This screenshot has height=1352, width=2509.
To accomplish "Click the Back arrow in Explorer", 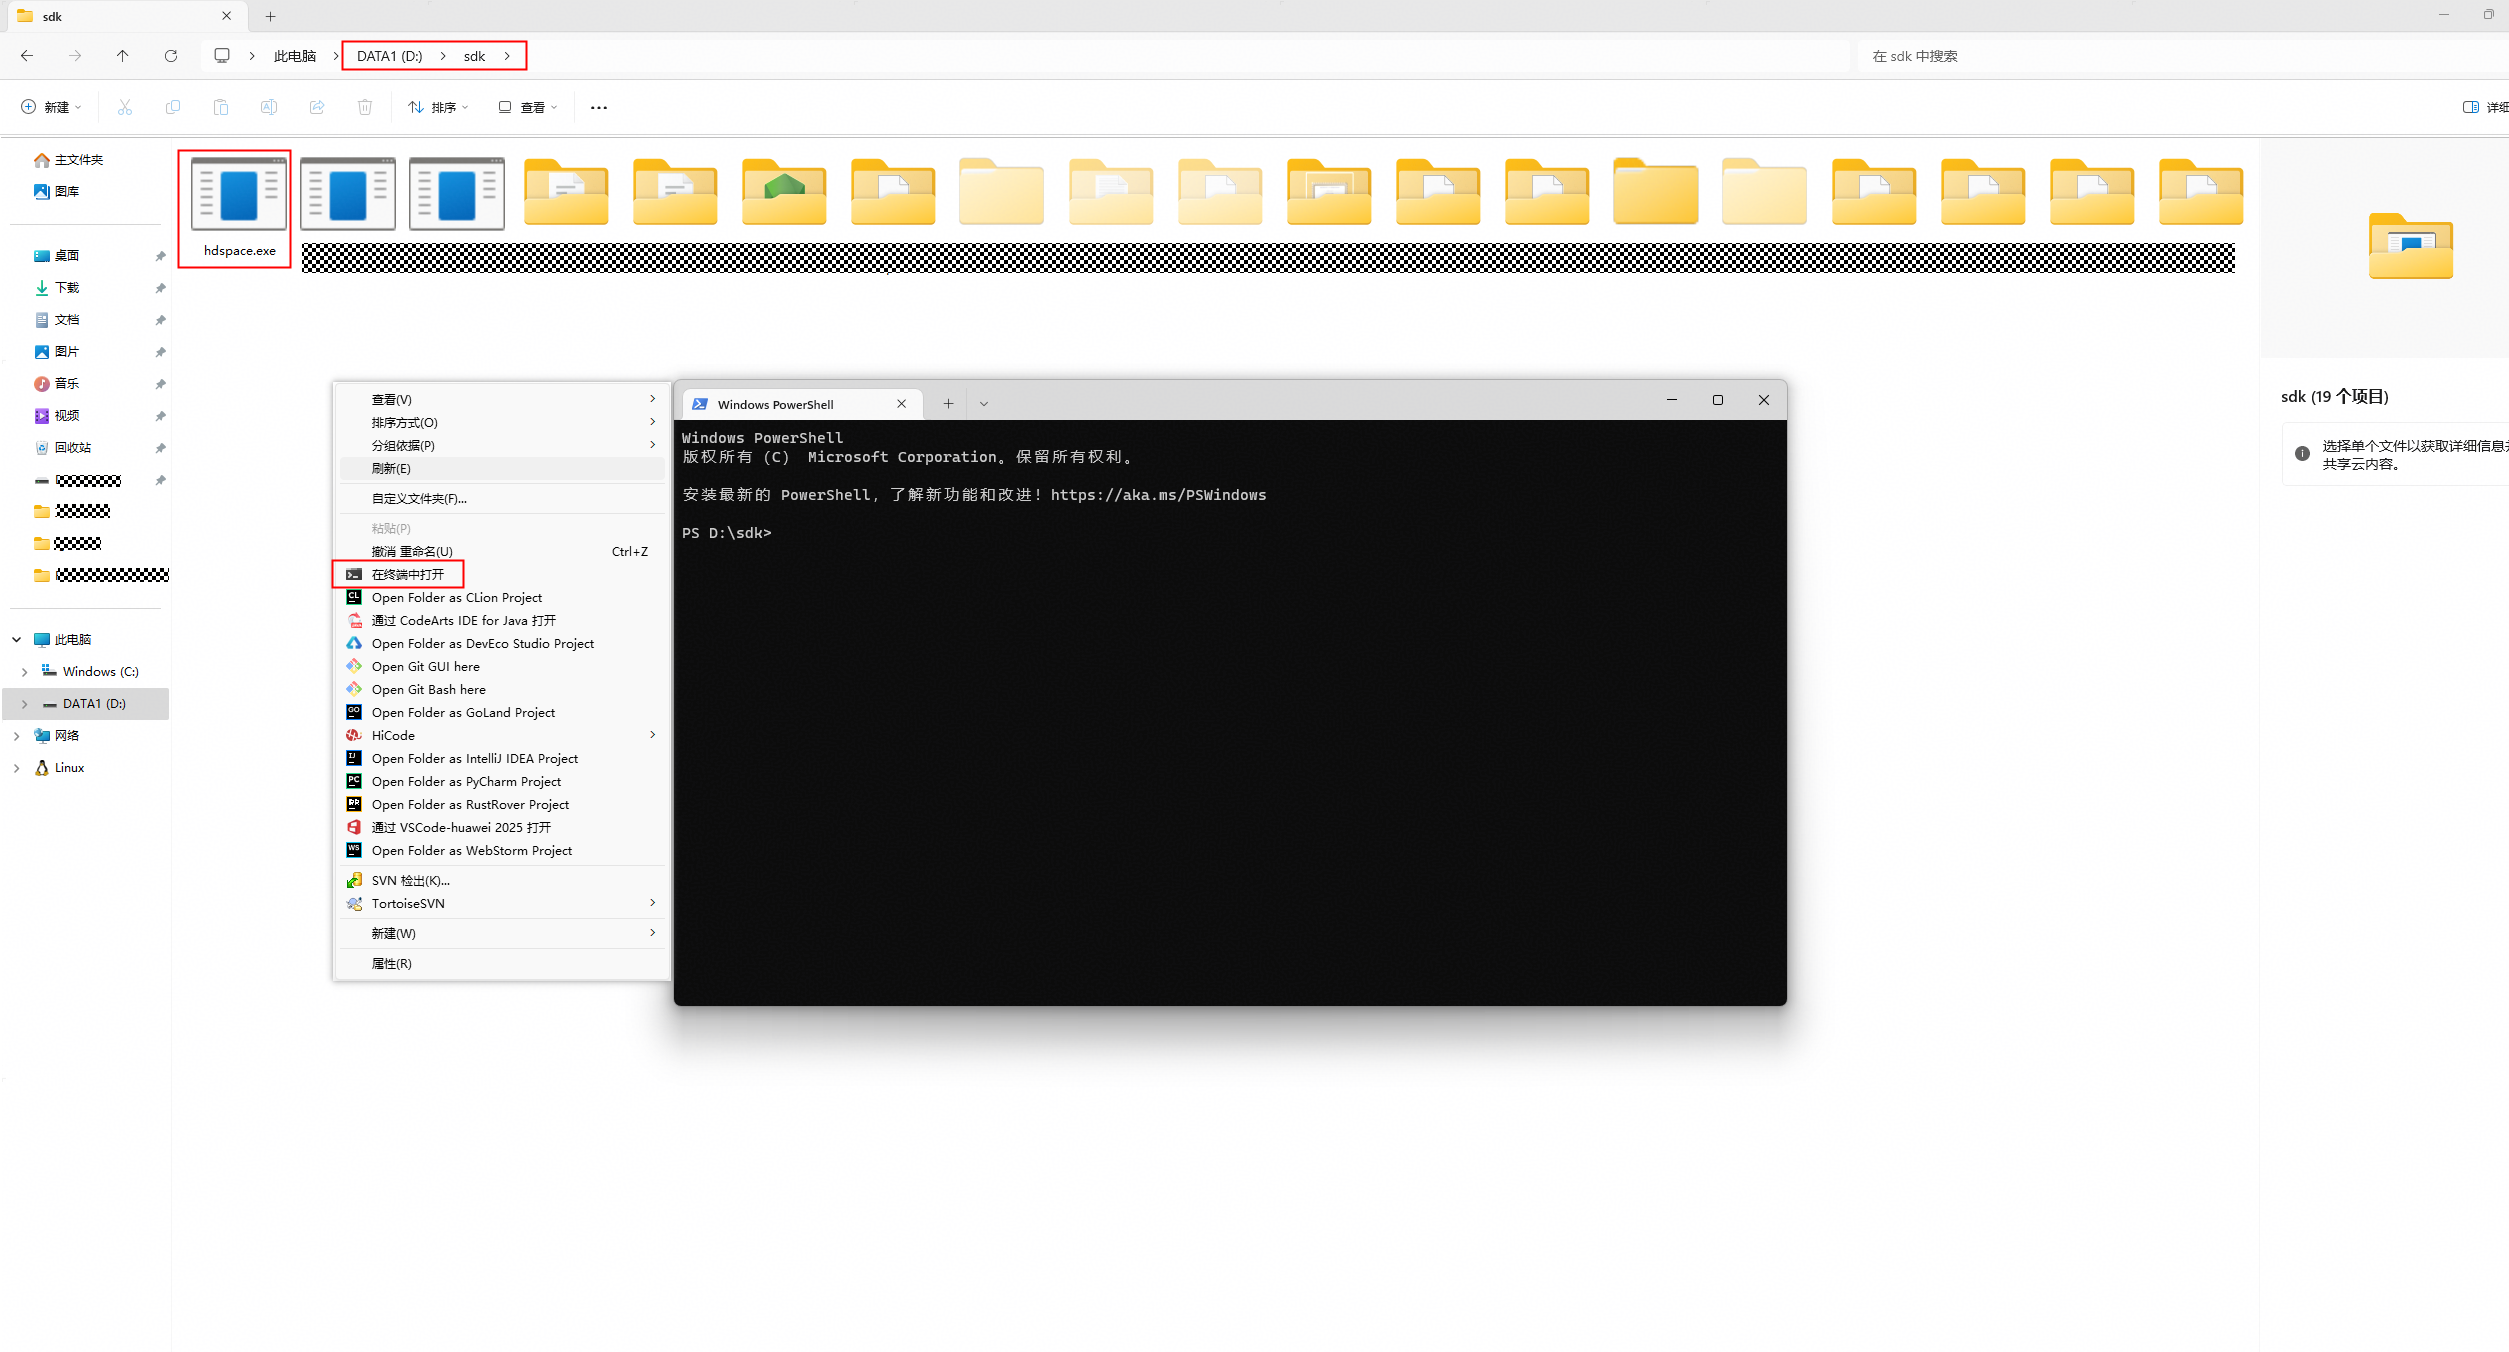I will (x=27, y=56).
